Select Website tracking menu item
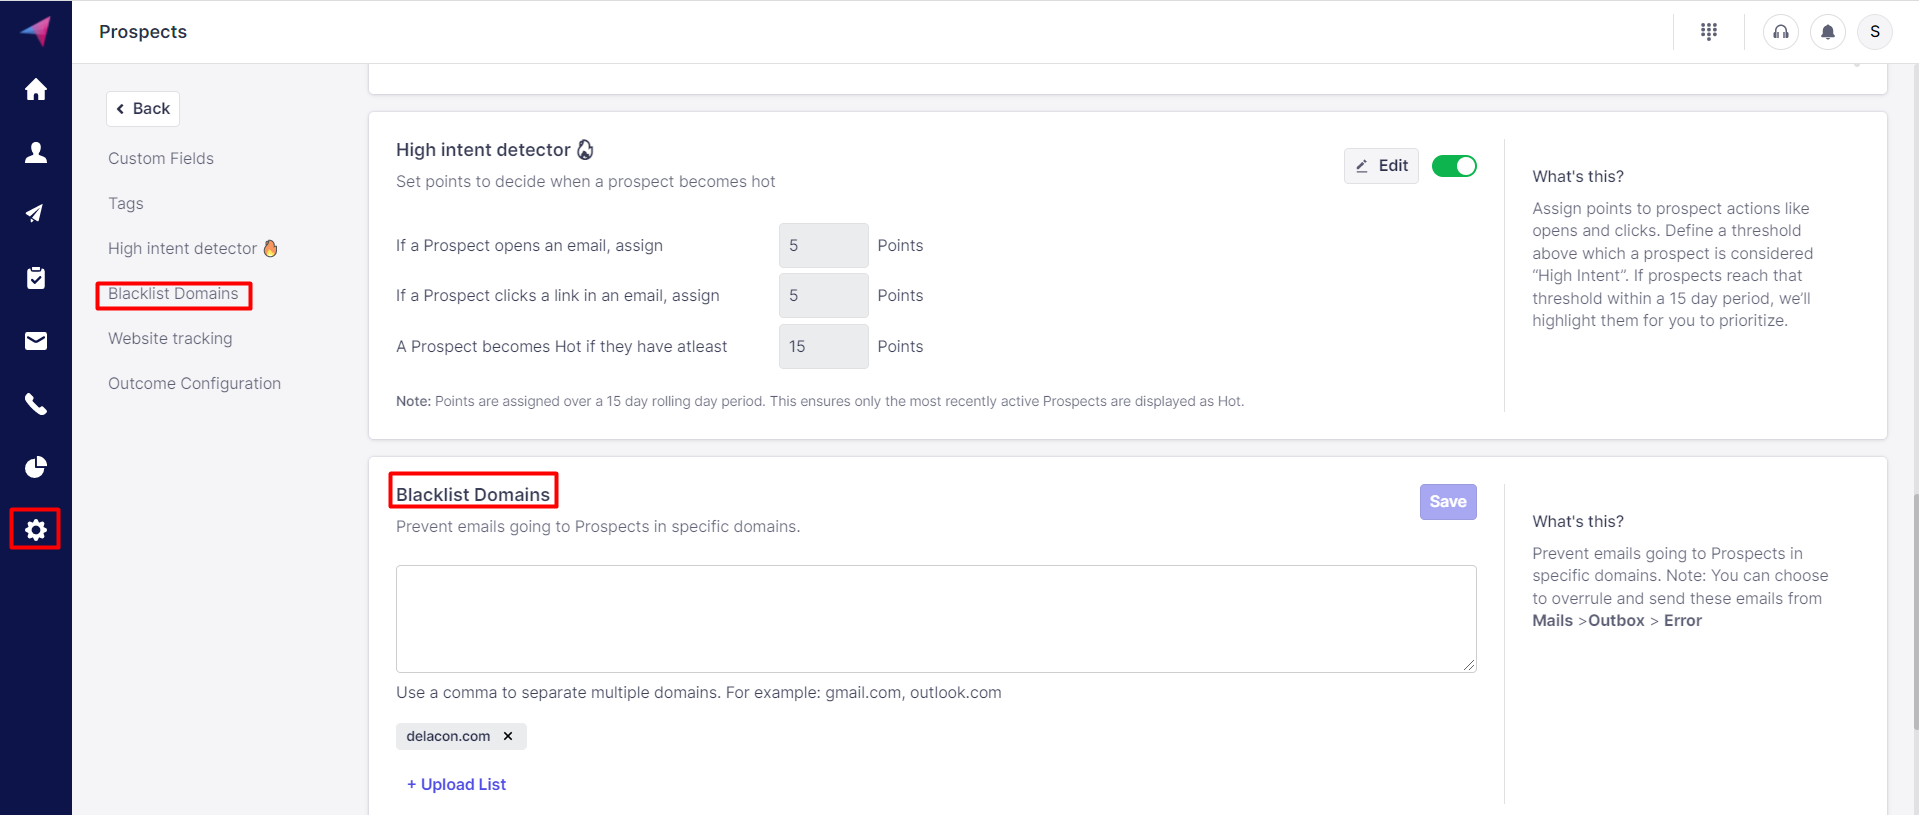 (x=170, y=338)
